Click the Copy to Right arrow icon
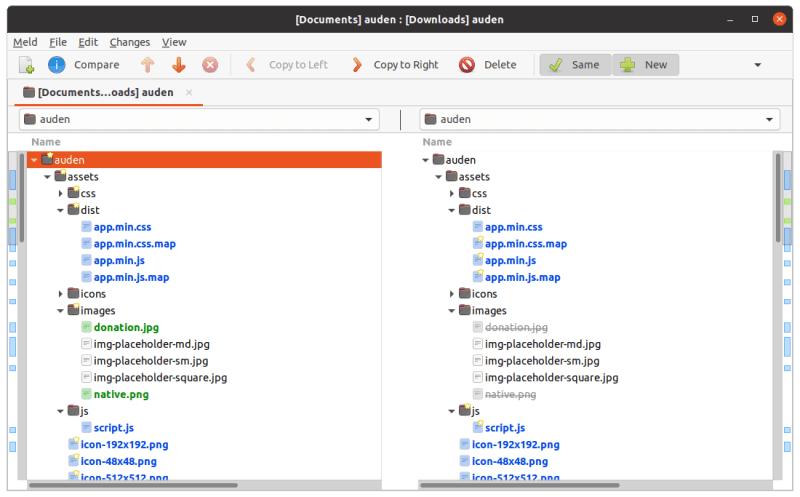This screenshot has height=497, width=800. (x=357, y=65)
